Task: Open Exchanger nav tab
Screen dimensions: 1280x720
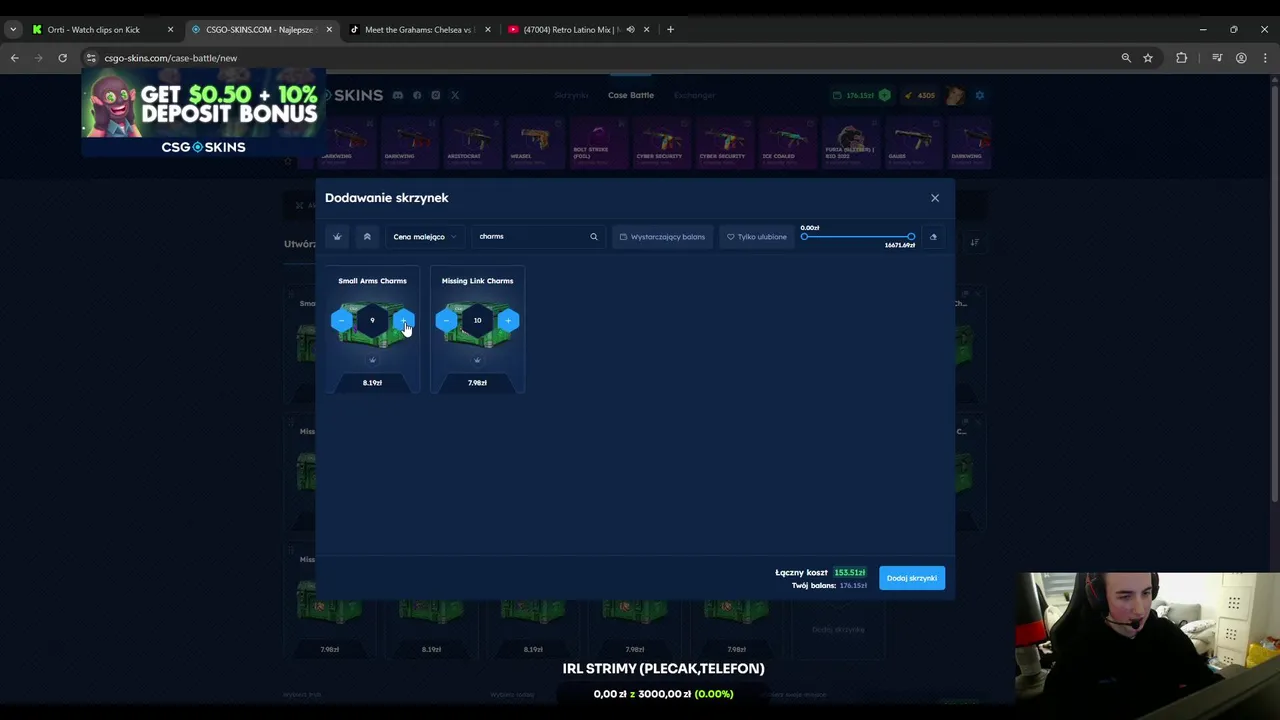Action: pyautogui.click(x=694, y=95)
